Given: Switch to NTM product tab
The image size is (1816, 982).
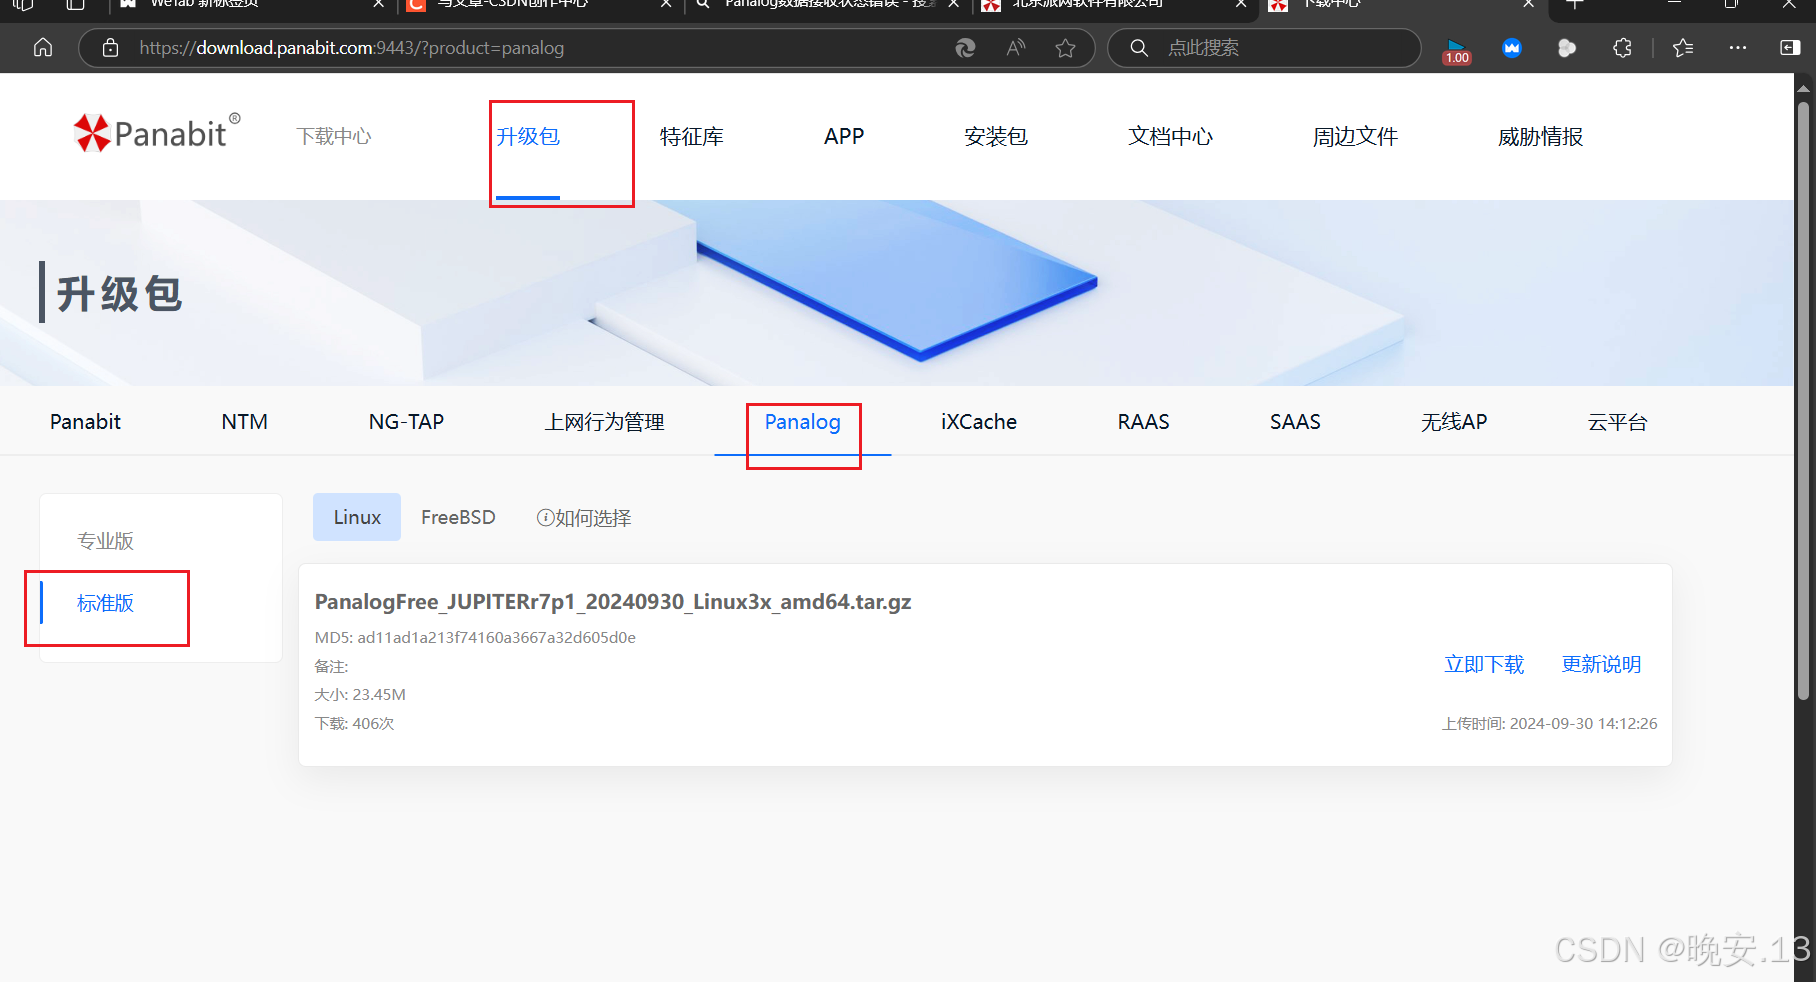Looking at the screenshot, I should pyautogui.click(x=244, y=421).
